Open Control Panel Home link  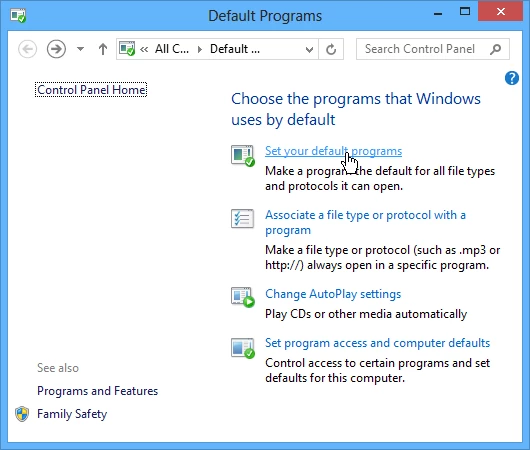click(91, 90)
